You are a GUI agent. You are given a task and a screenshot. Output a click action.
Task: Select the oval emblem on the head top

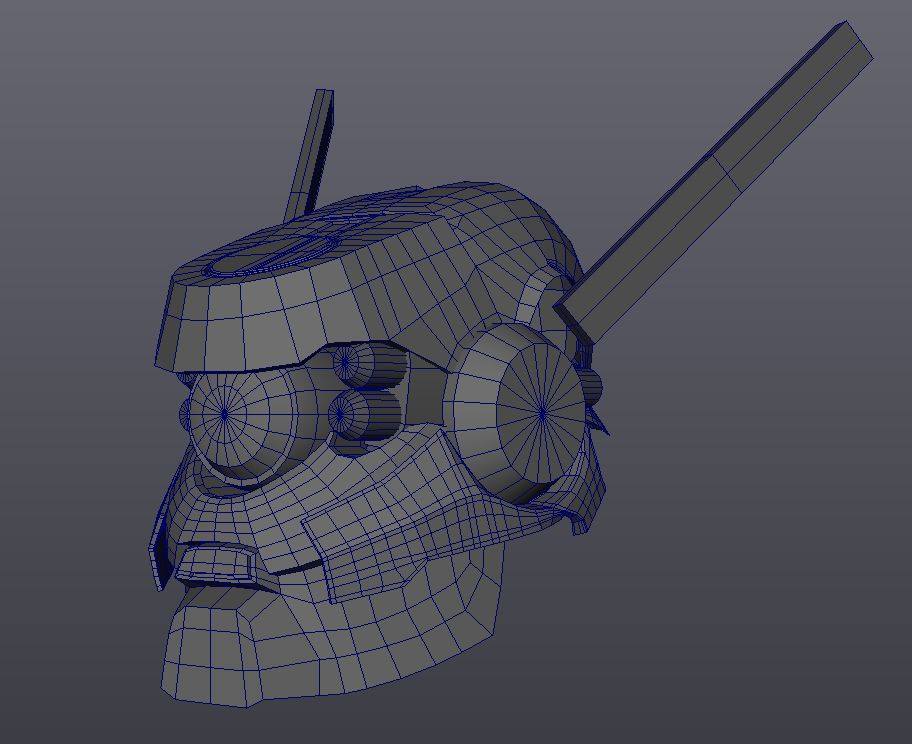(270, 254)
